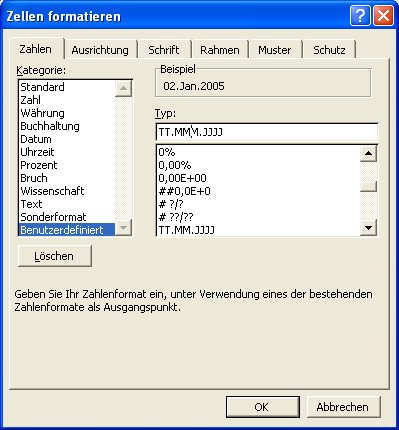Click the Löschen button
This screenshot has width=399, height=430.
[54, 256]
